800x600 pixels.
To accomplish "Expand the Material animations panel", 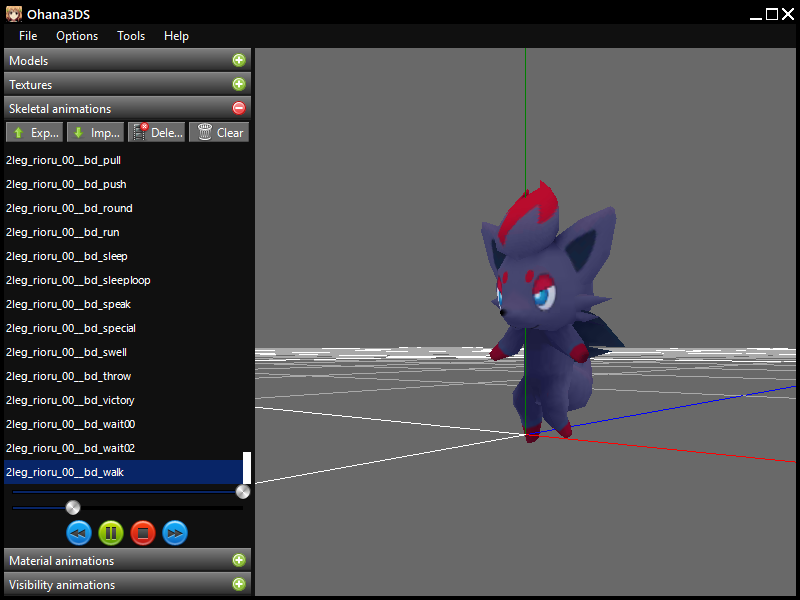I will pos(238,561).
